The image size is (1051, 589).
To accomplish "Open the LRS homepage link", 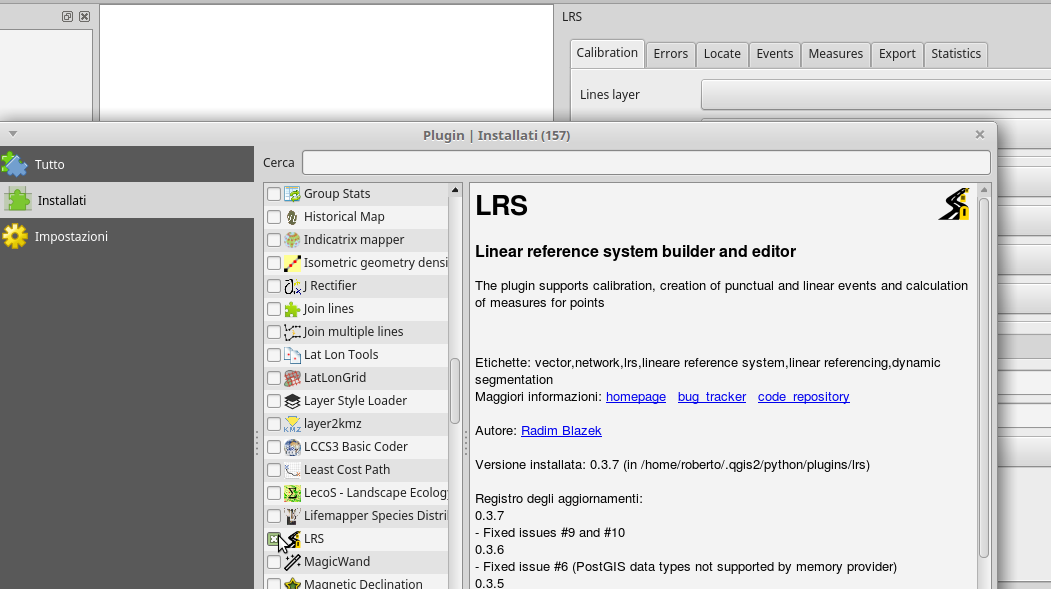I will (635, 397).
